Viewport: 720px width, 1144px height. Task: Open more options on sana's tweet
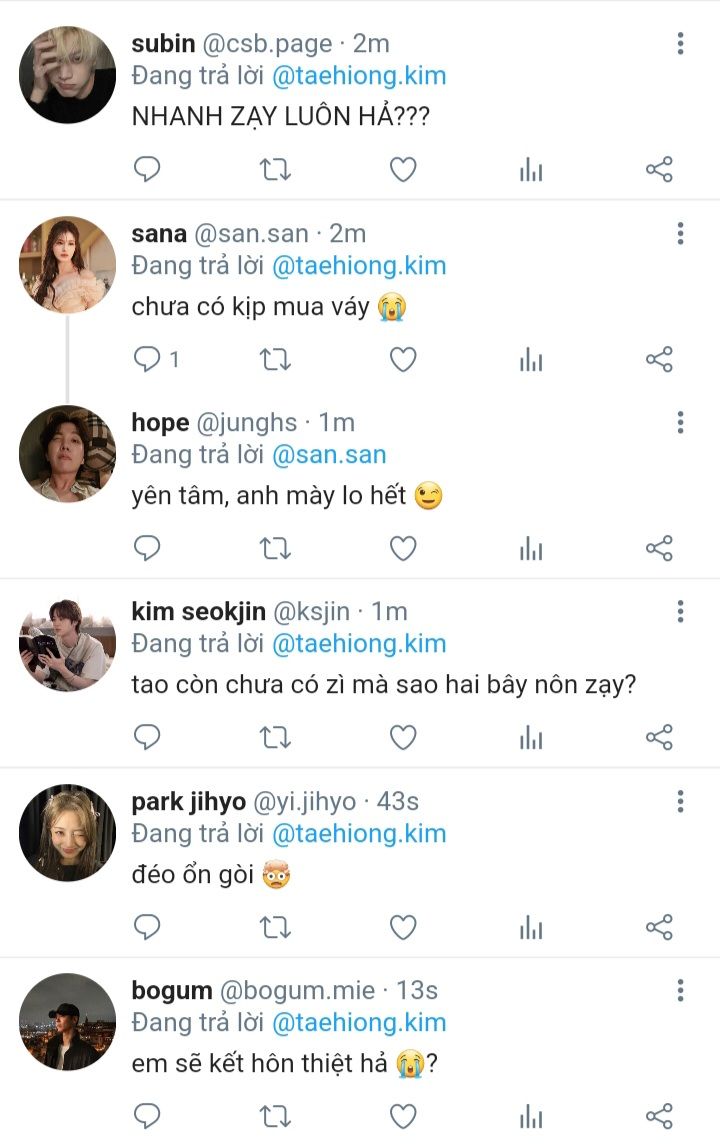pyautogui.click(x=680, y=234)
